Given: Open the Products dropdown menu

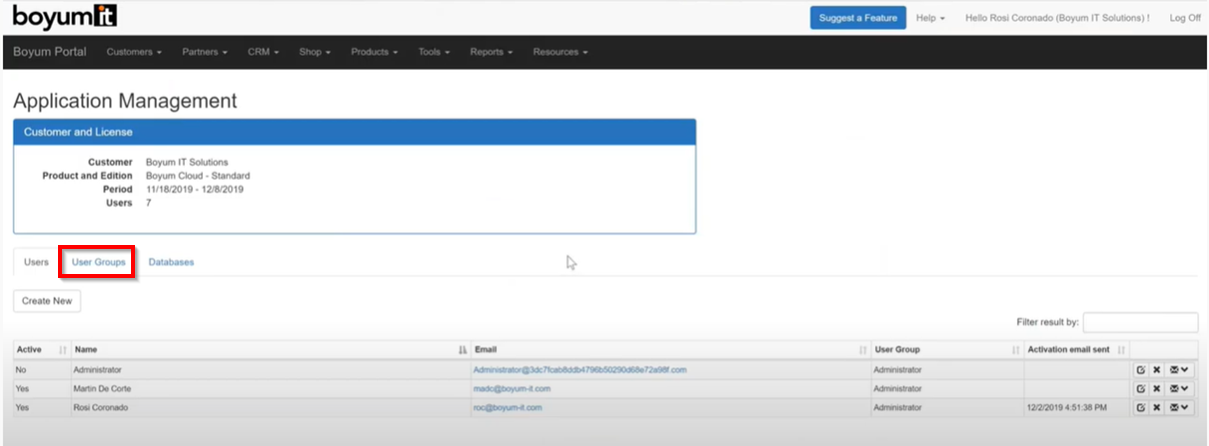Looking at the screenshot, I should tap(374, 52).
